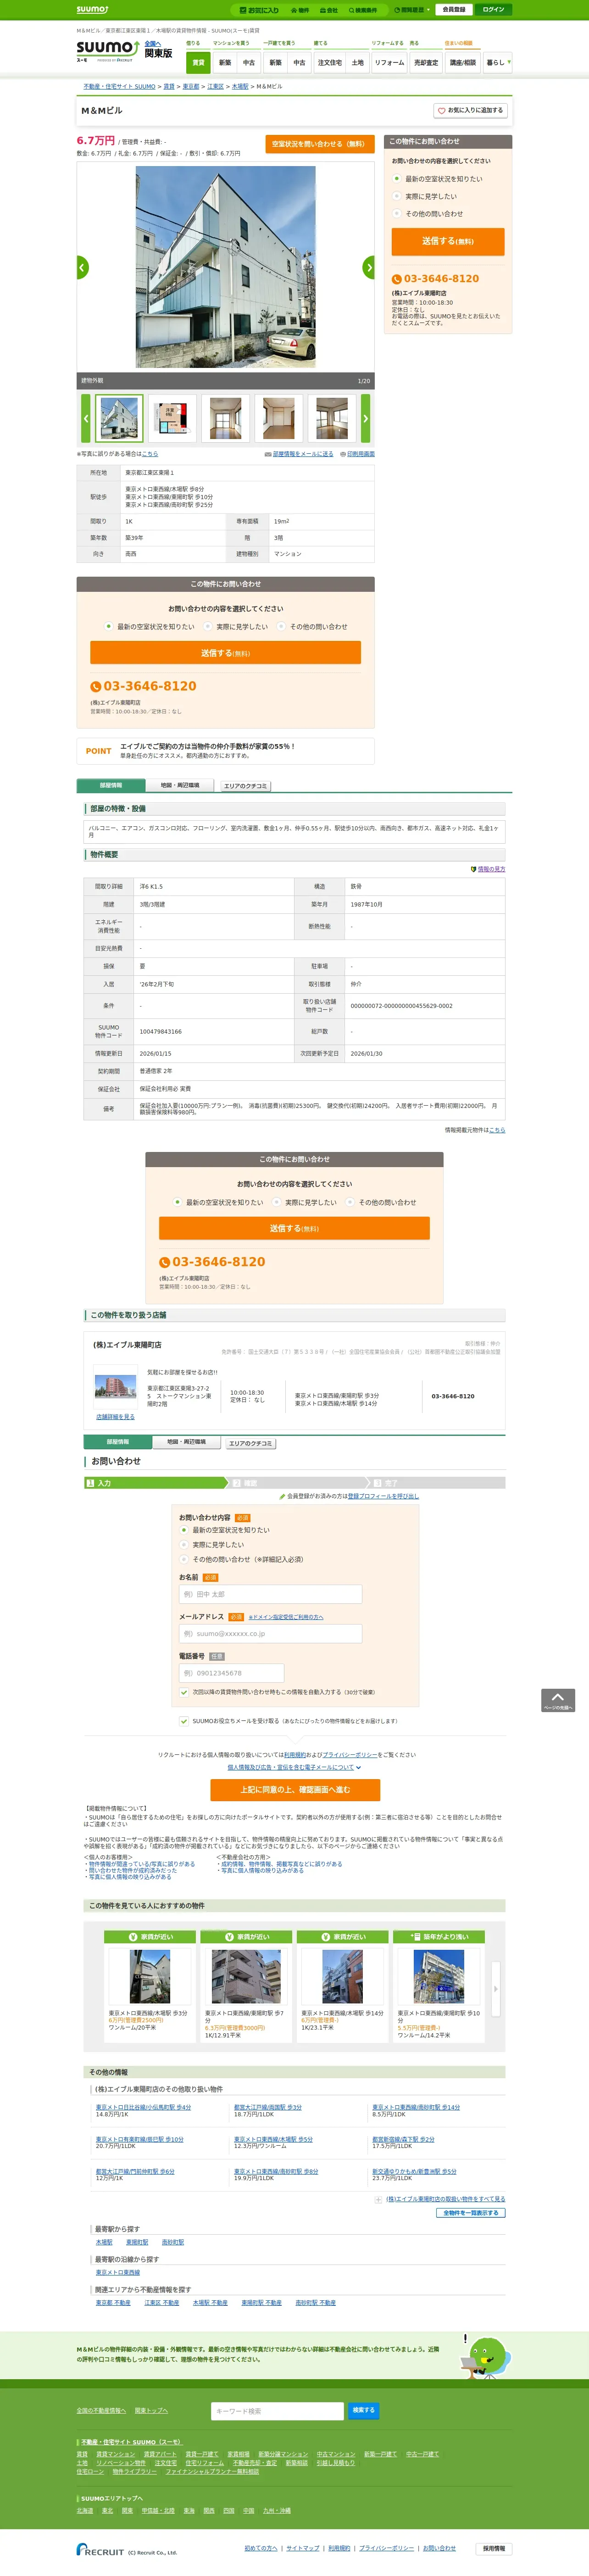This screenshot has height=2576, width=589.
Task: Expand the 暮らし navigation dropdown
Action: 498,62
